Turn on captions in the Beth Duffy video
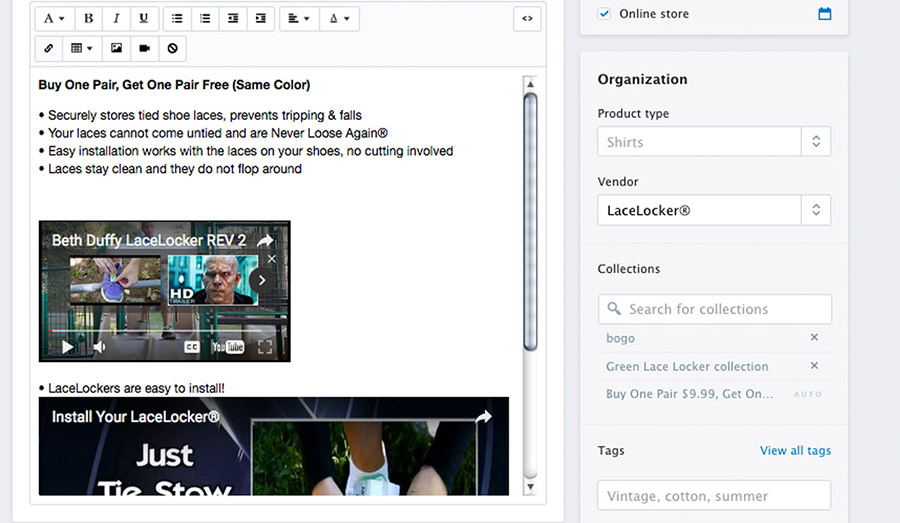900x523 pixels. click(x=191, y=347)
